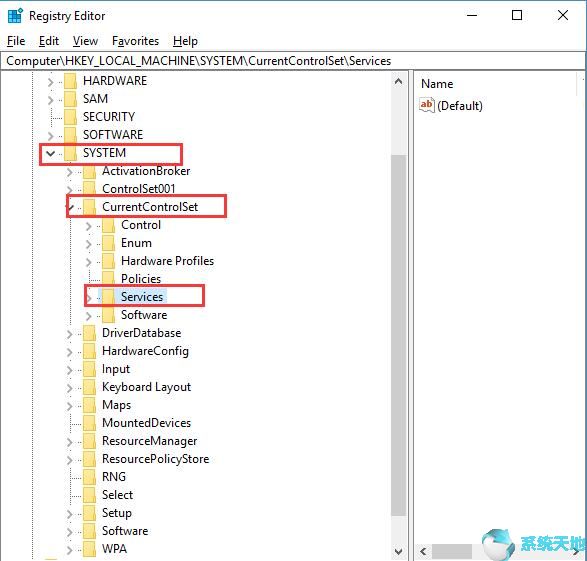Select the HardwareConfig key label
This screenshot has width=587, height=561.
[145, 351]
